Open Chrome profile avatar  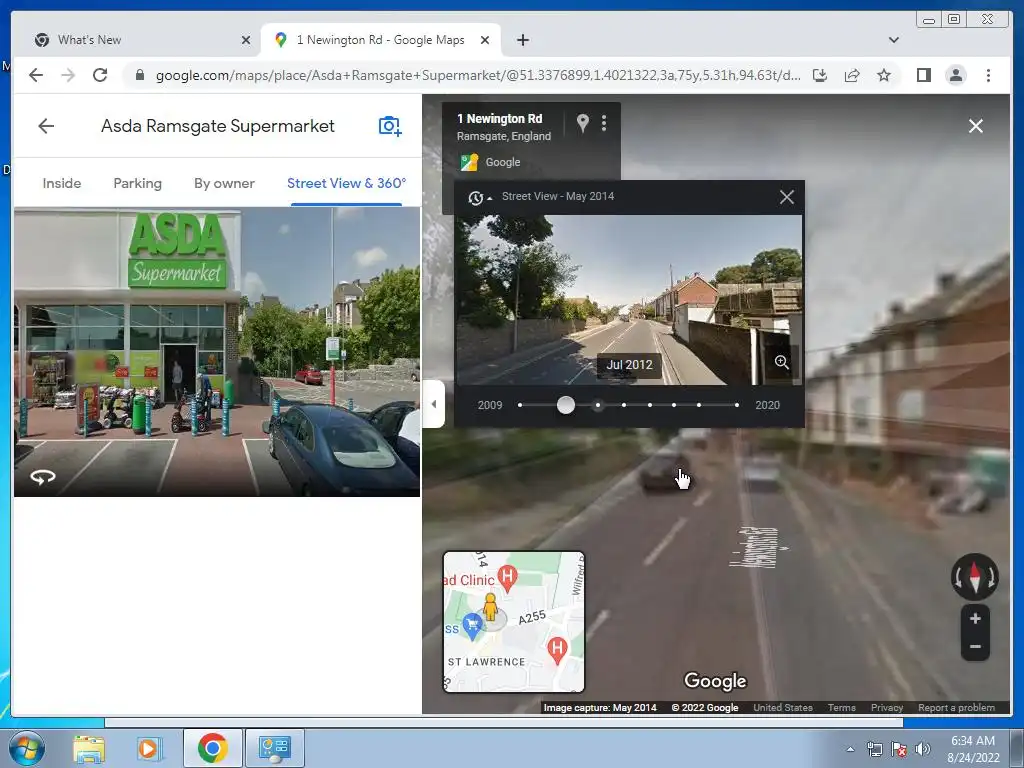pos(955,75)
